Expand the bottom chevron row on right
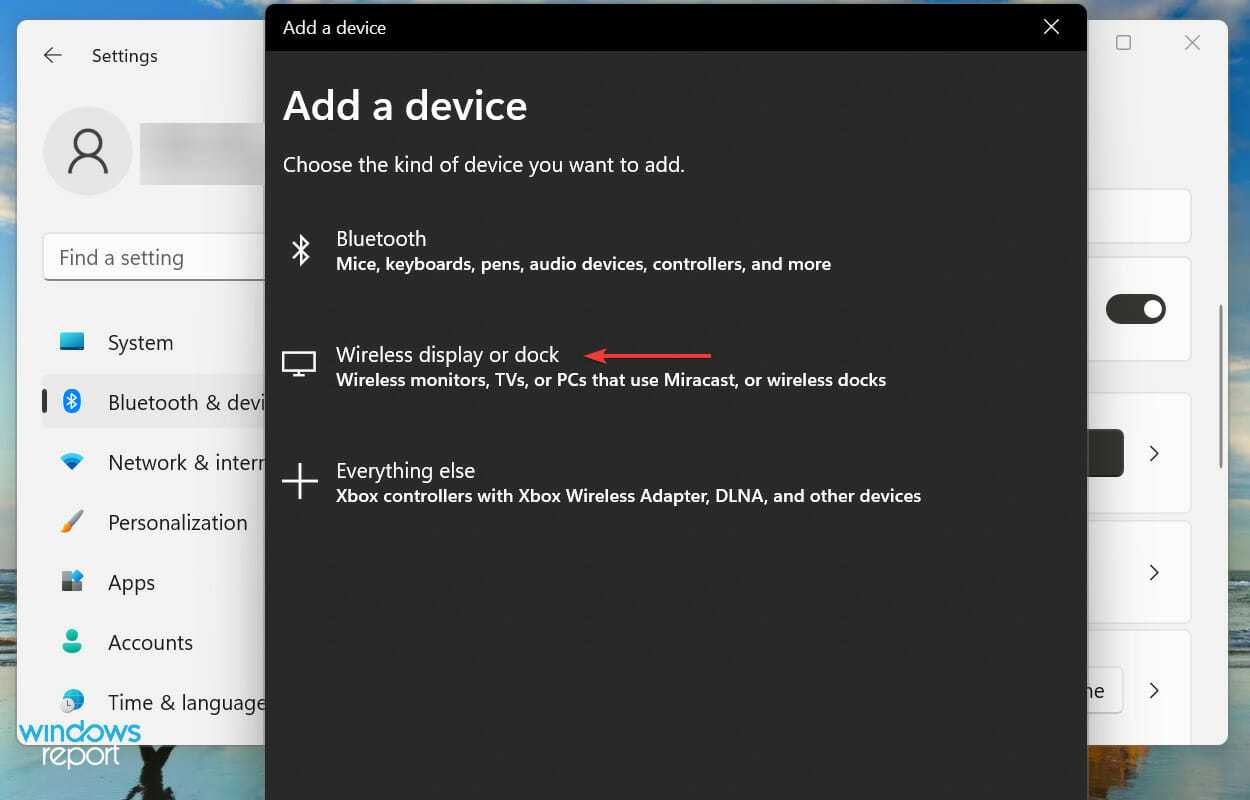 tap(1154, 690)
